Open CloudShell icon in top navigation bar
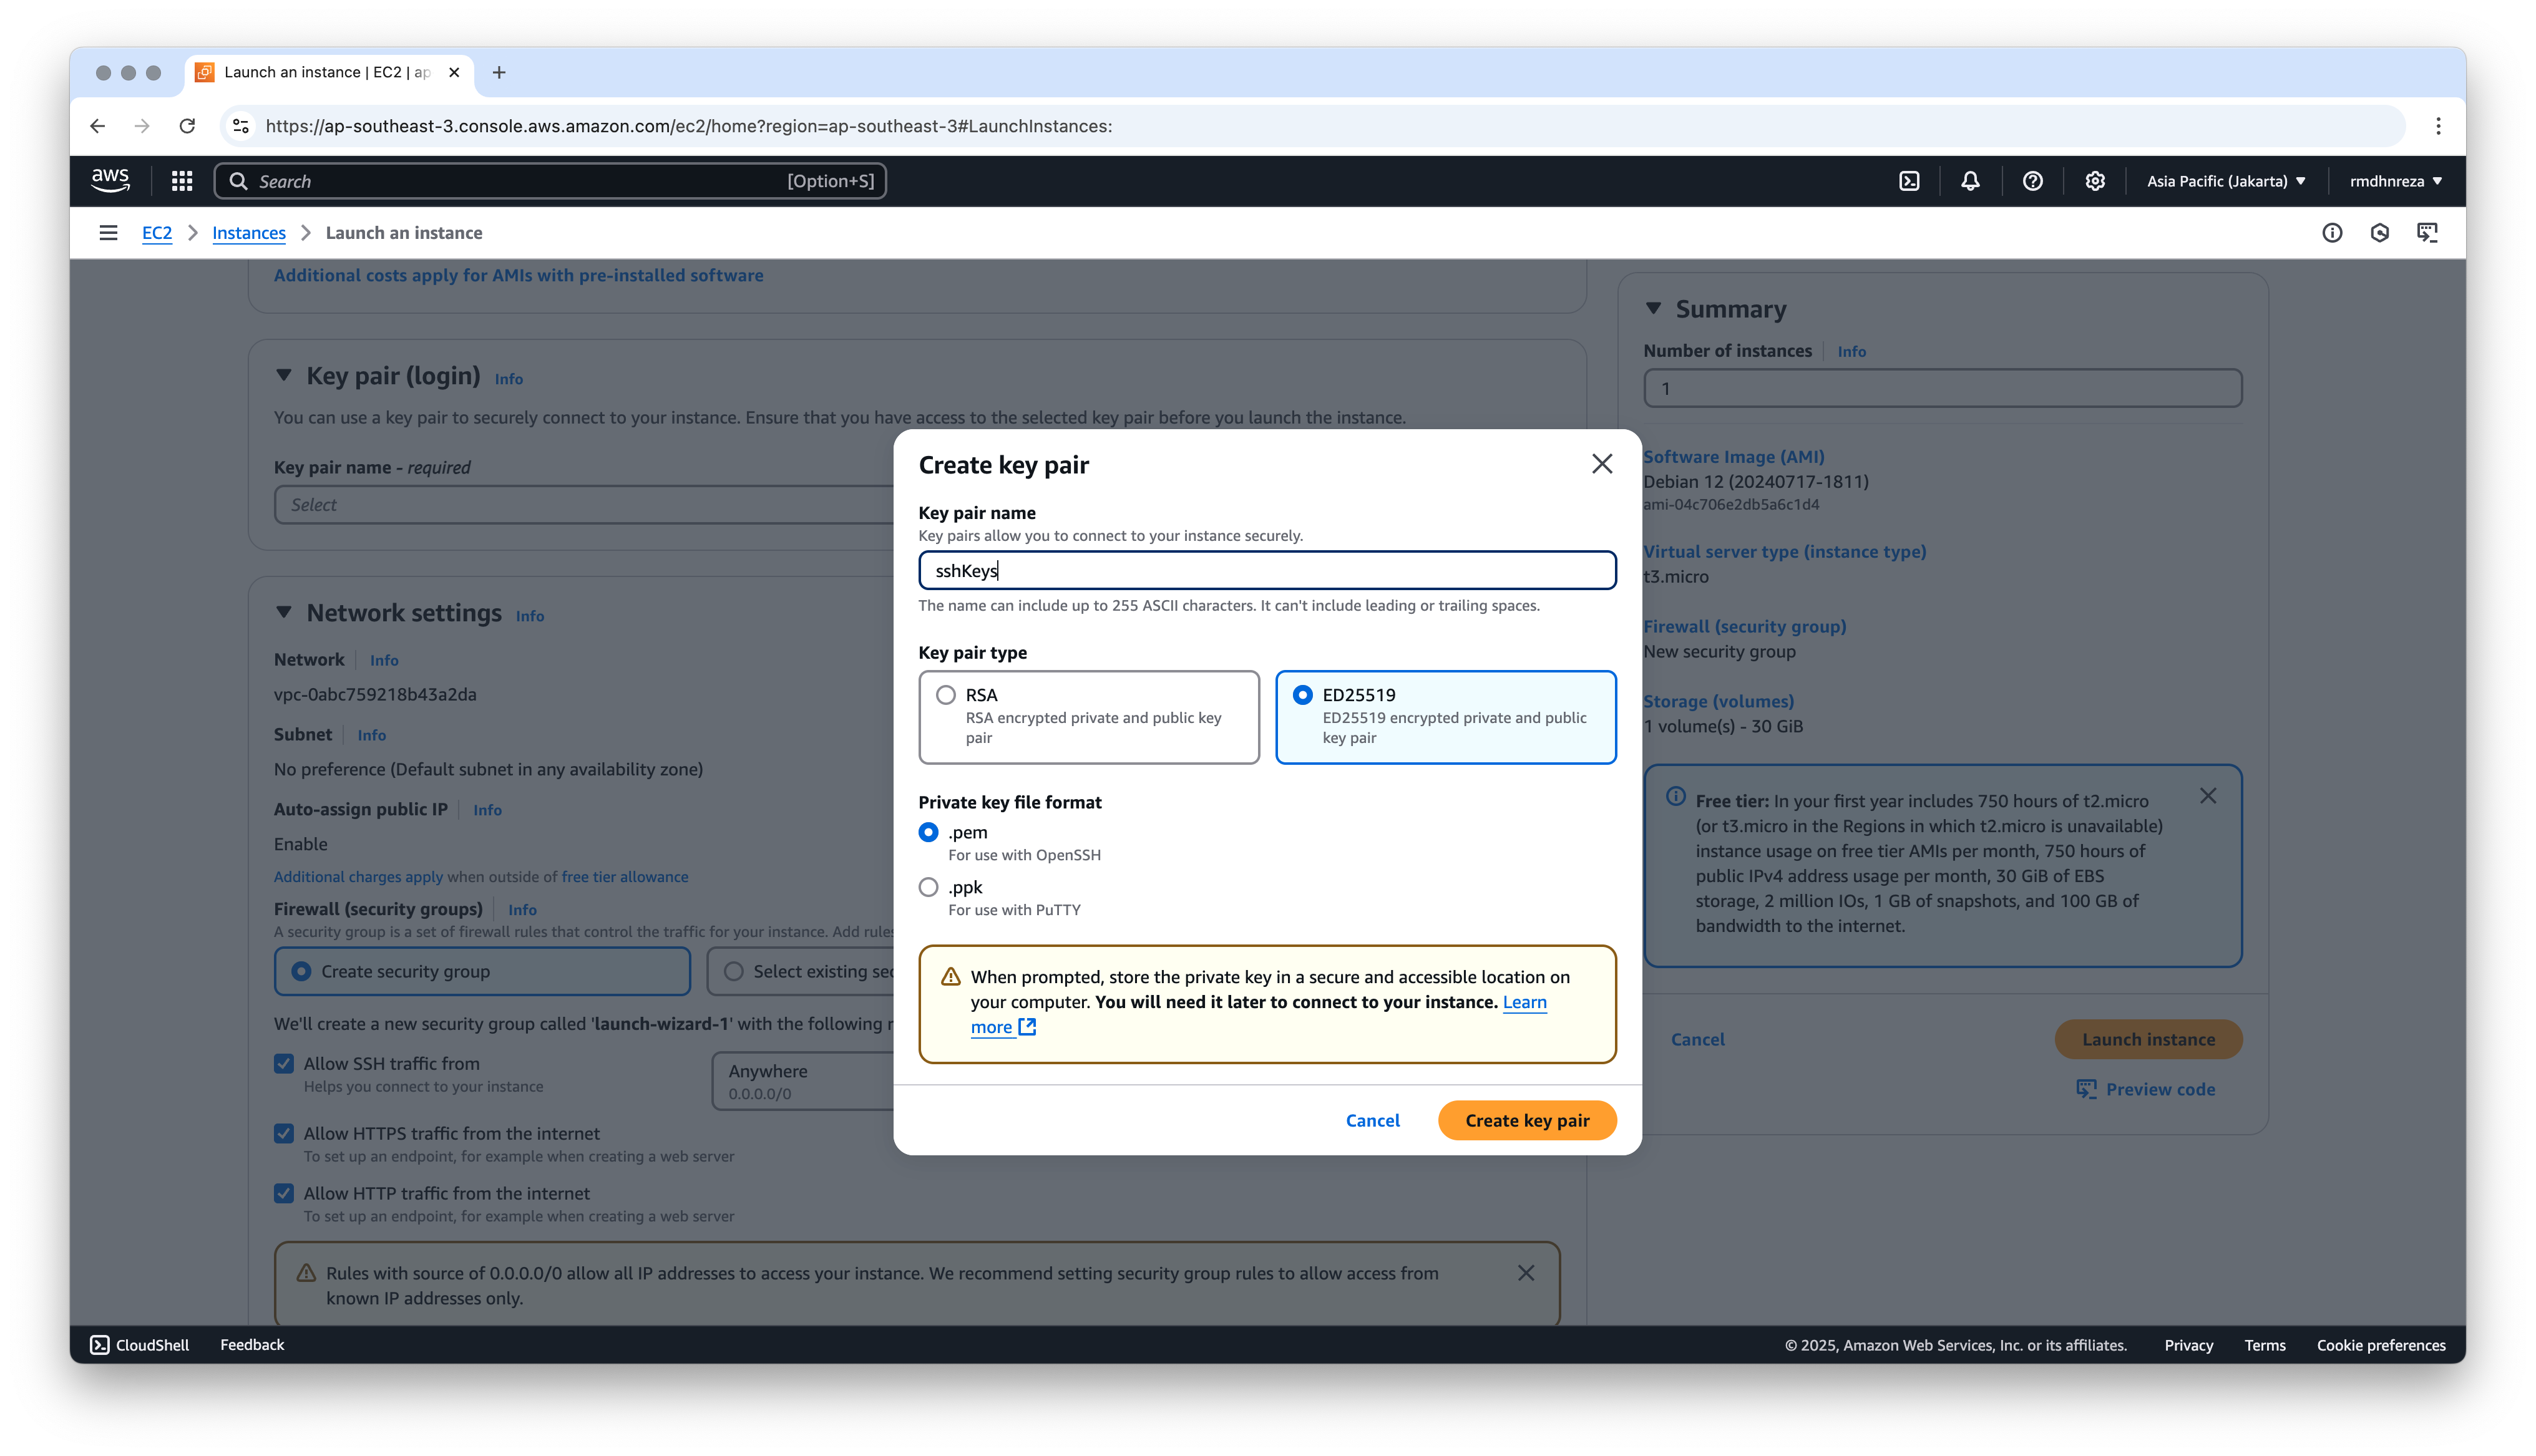Image resolution: width=2536 pixels, height=1456 pixels. [x=1909, y=181]
